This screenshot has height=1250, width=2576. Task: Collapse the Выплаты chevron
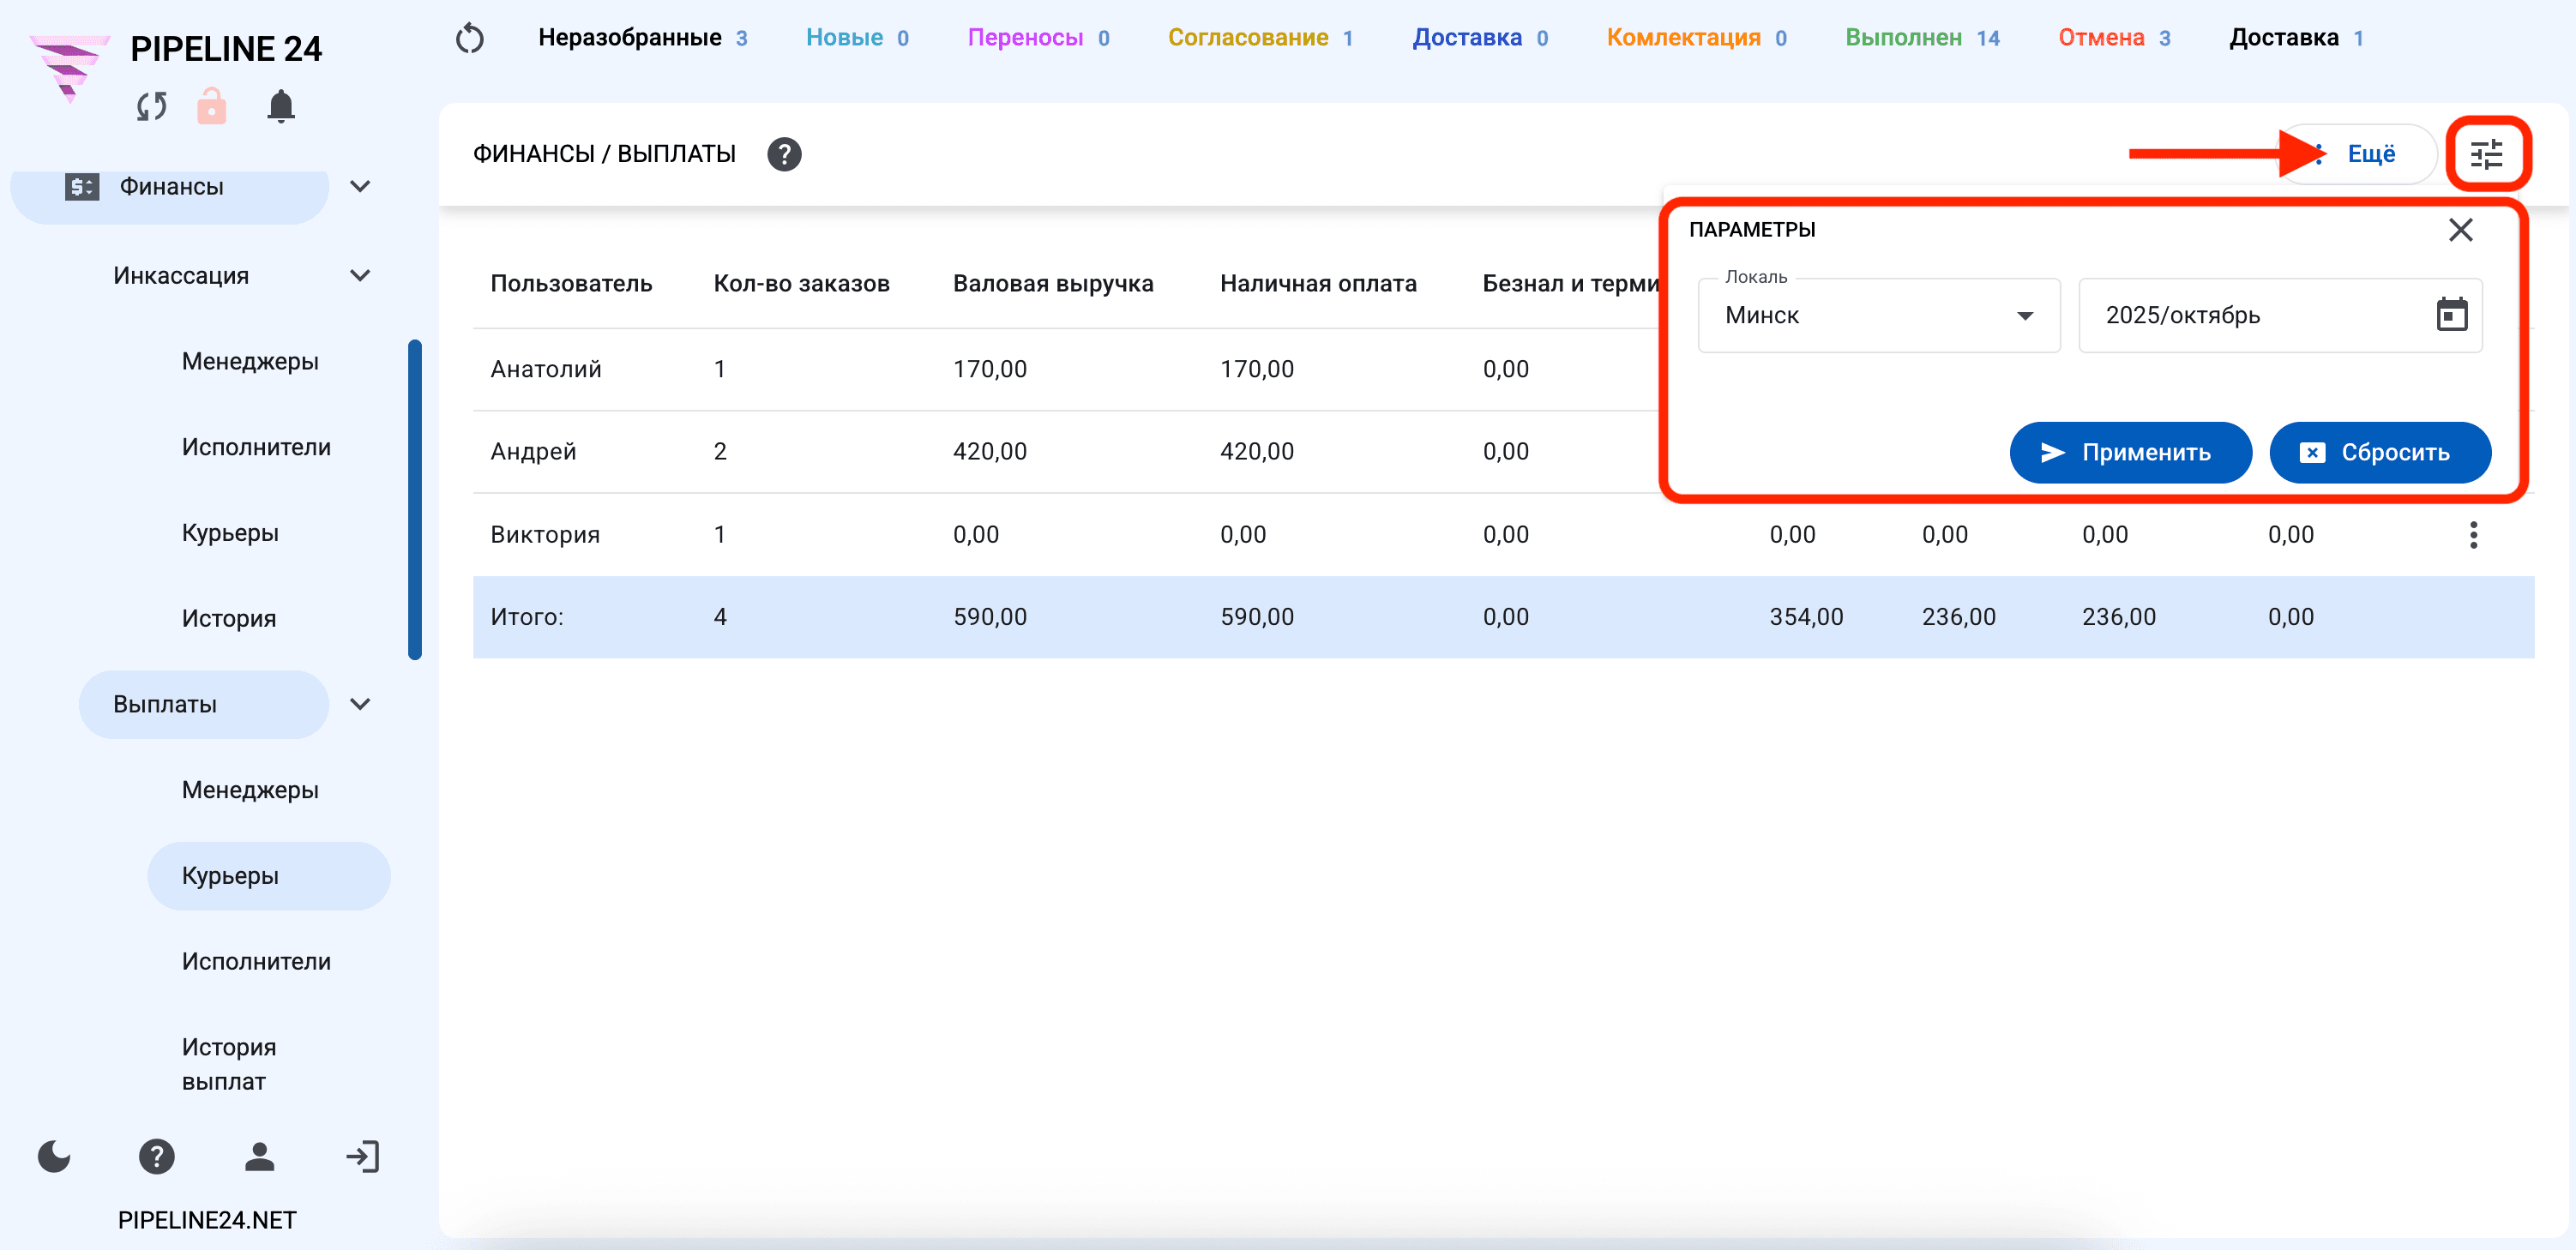point(361,705)
